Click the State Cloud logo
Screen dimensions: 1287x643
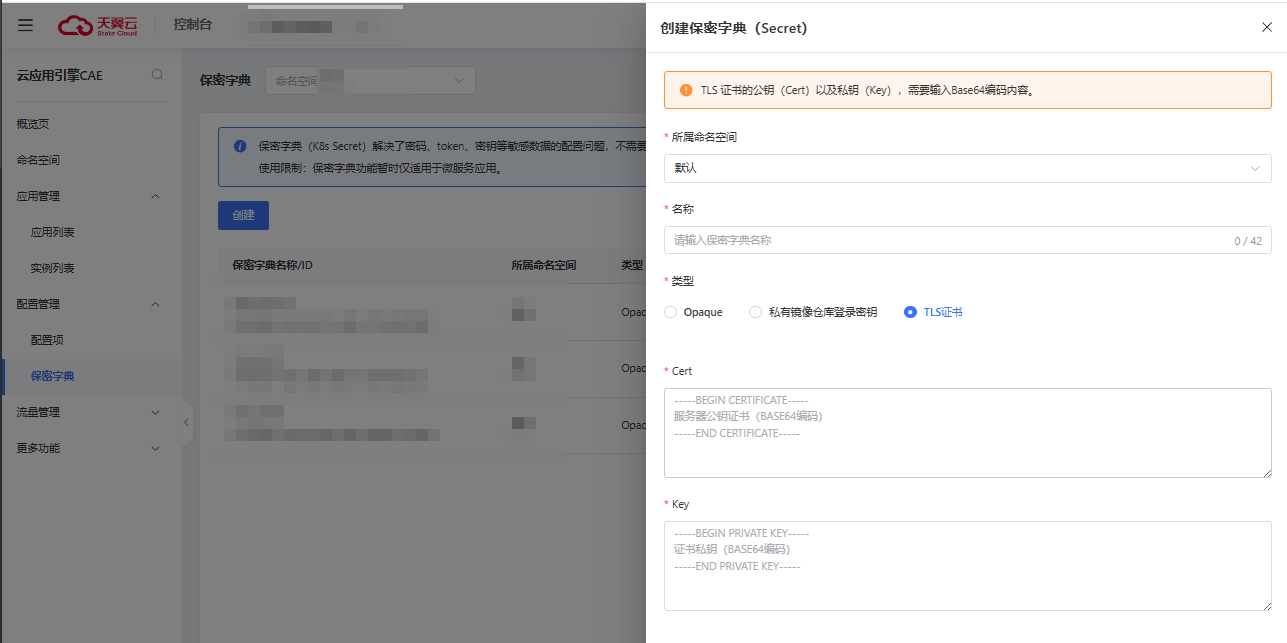coord(100,25)
